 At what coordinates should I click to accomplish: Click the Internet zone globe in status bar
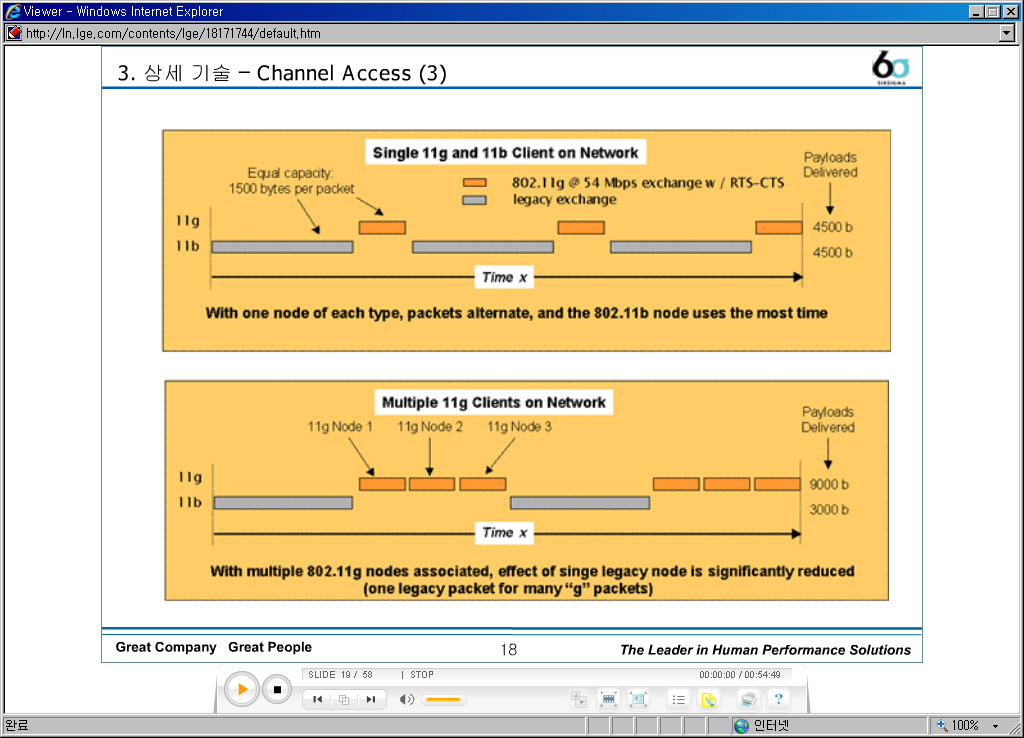click(x=741, y=726)
